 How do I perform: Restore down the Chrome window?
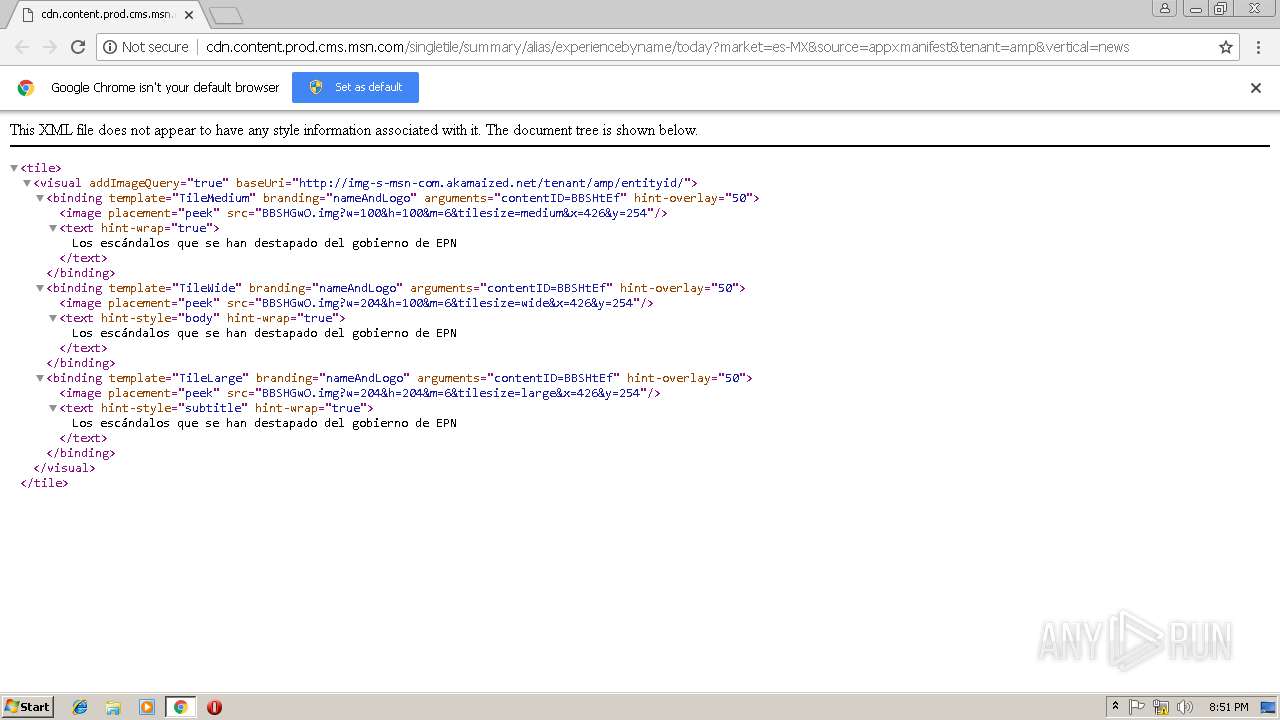click(1221, 8)
